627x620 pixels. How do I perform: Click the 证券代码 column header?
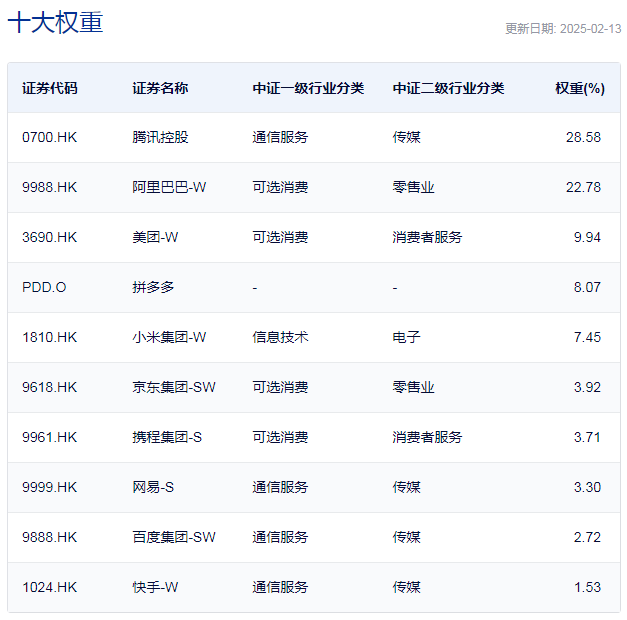[50, 88]
